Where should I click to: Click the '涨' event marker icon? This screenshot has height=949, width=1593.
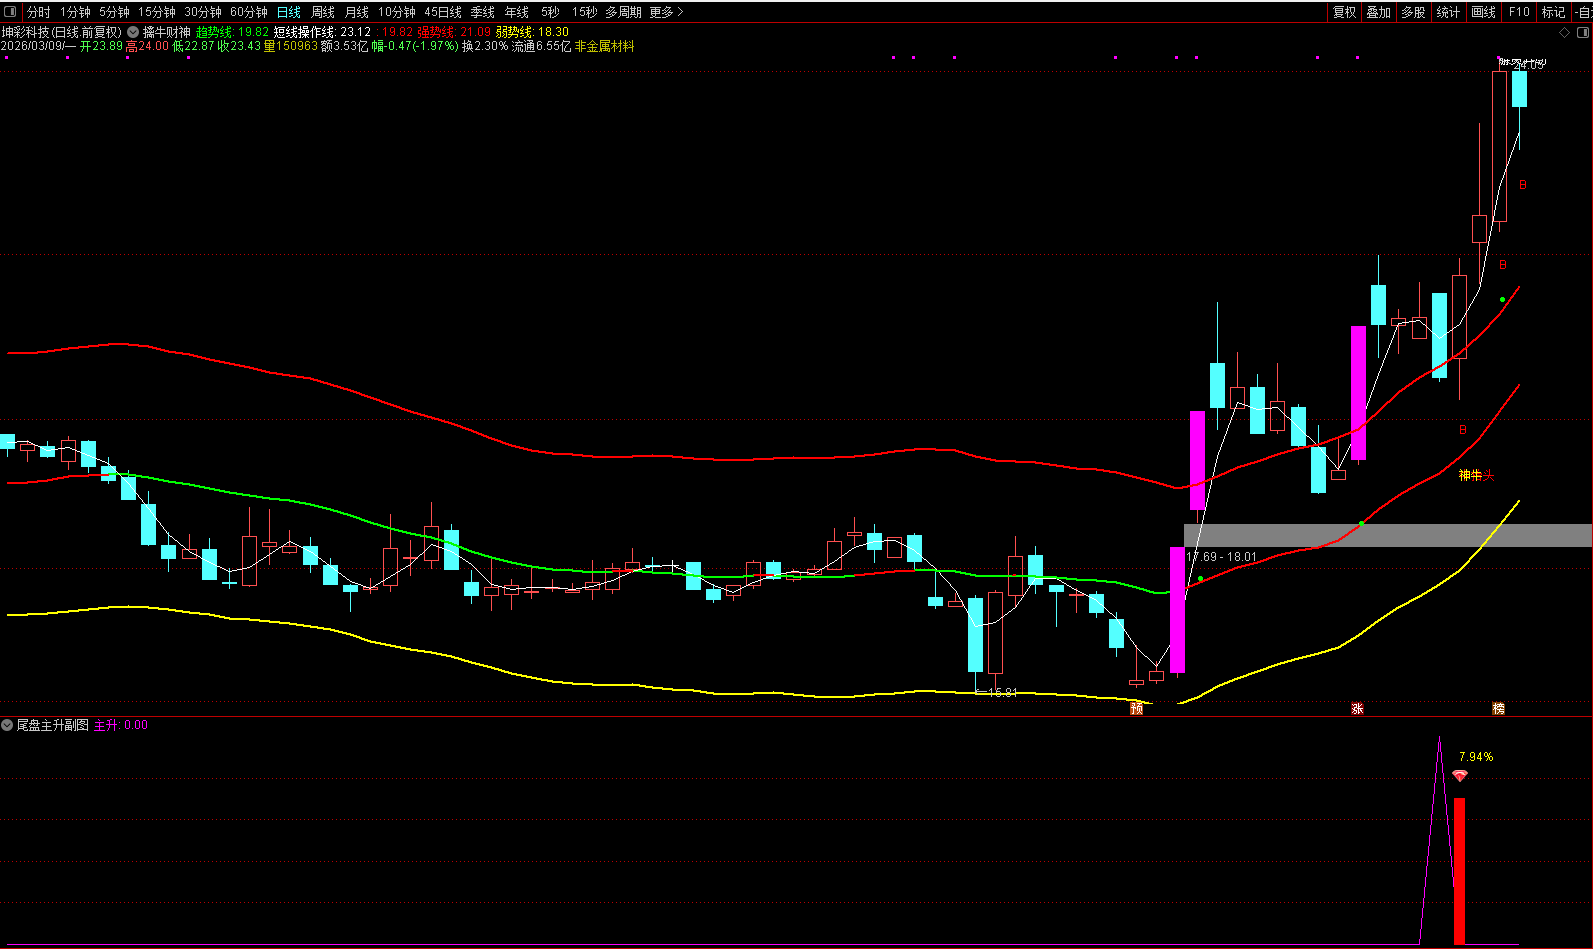1358,709
